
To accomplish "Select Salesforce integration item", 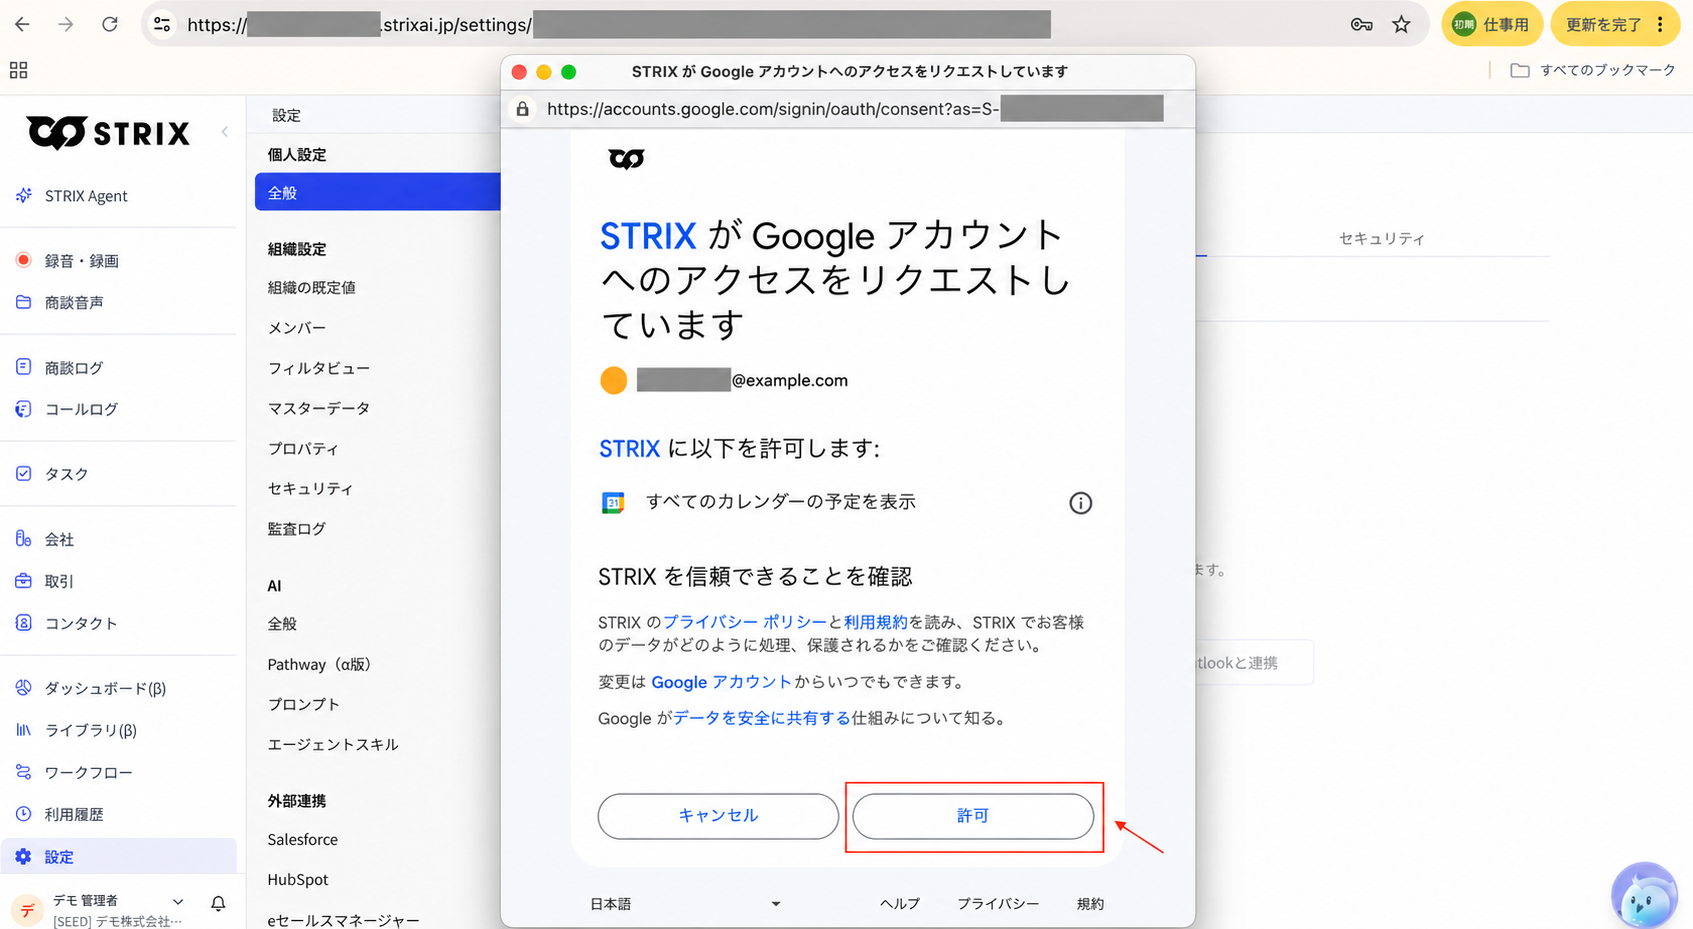I will point(302,840).
